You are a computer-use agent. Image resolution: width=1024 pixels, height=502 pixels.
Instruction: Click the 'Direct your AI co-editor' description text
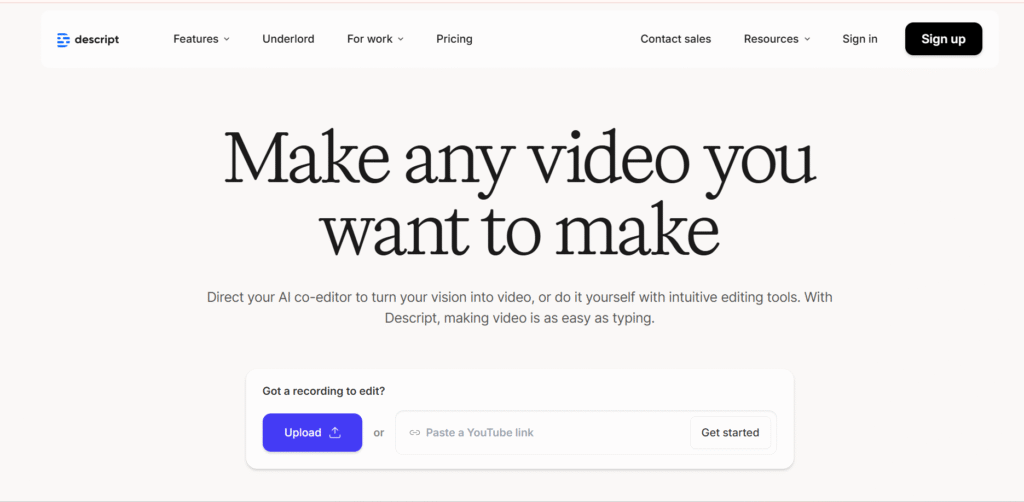coord(520,309)
